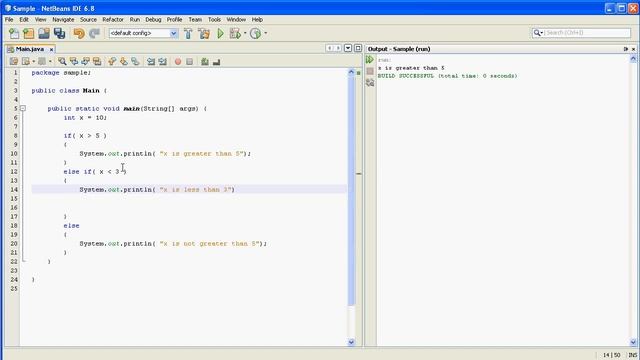Screen dimensions: 640x360
Task: Click the Start Macro Recording red circle
Action: click(178, 62)
